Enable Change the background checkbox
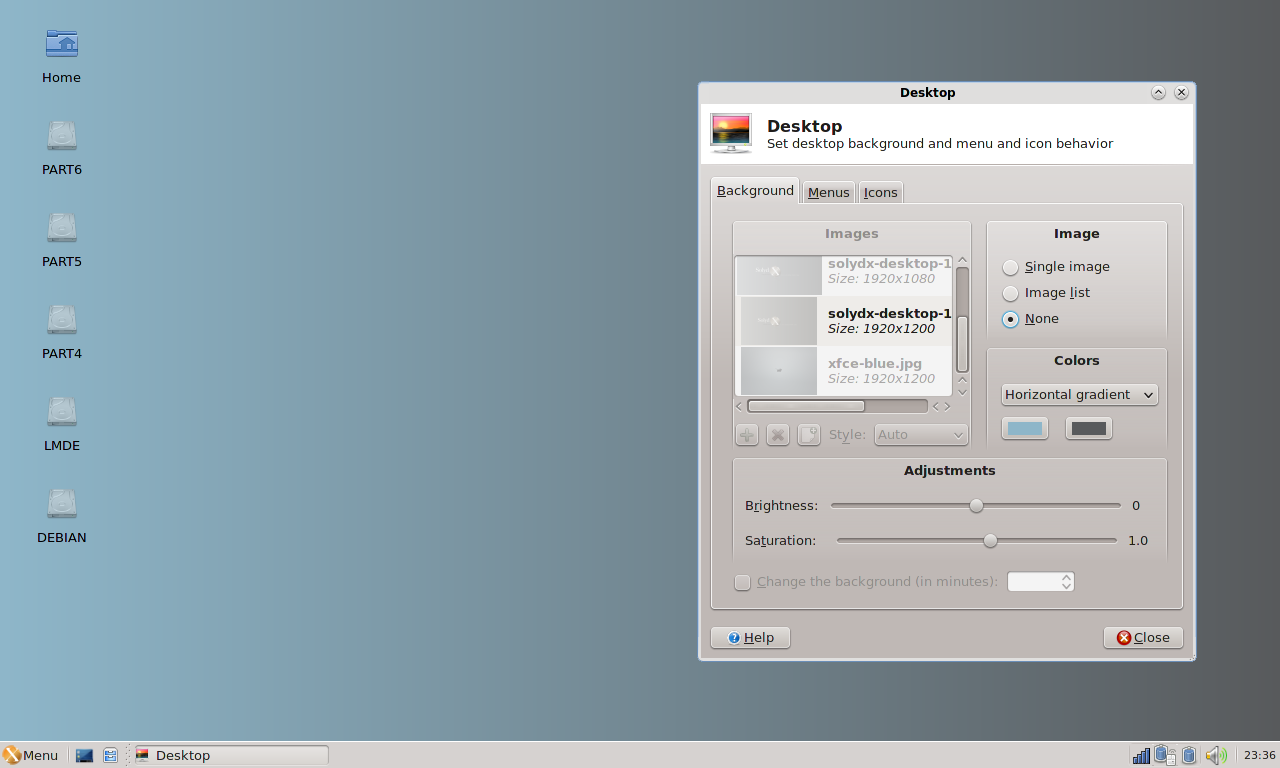This screenshot has height=768, width=1280. click(x=743, y=582)
